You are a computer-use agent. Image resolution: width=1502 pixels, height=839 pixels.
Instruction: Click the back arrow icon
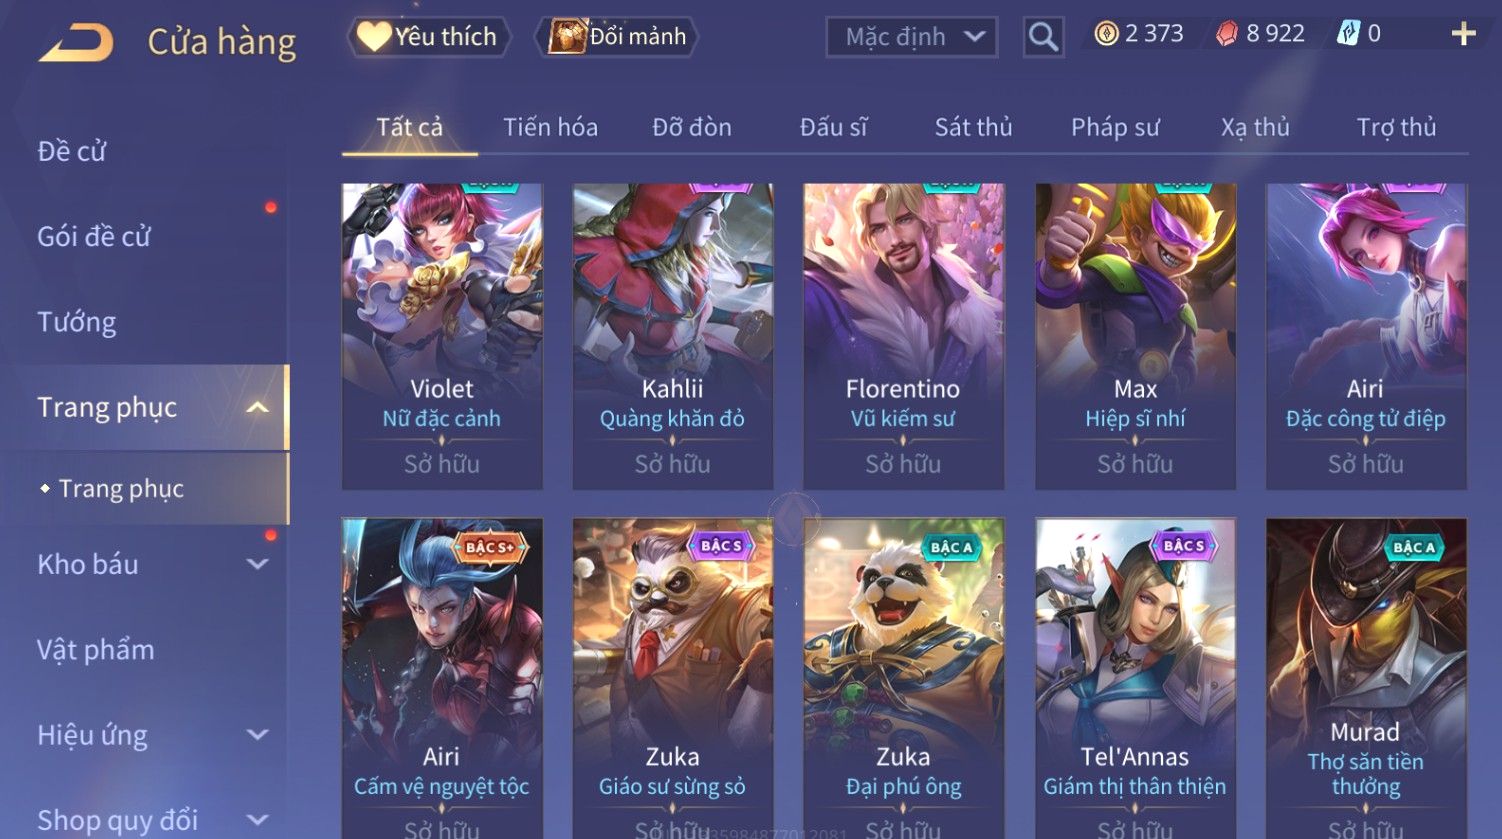tap(76, 43)
